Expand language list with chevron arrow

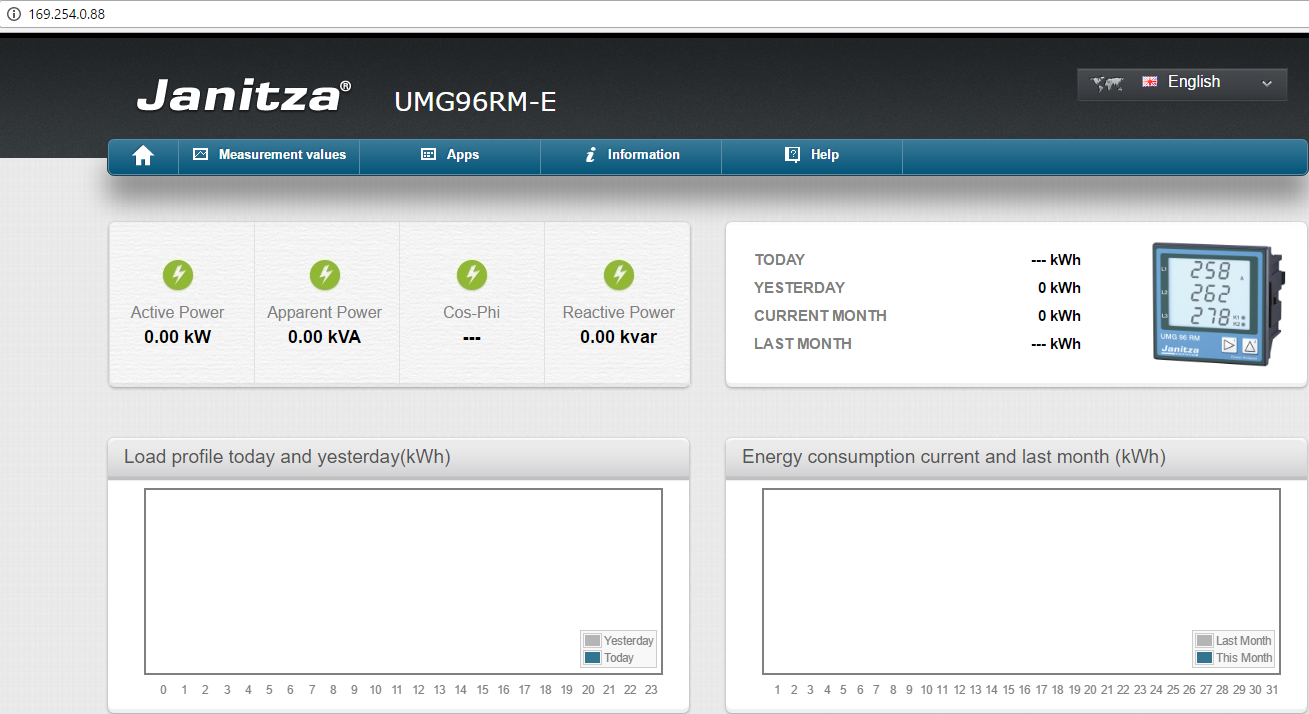coord(1267,84)
